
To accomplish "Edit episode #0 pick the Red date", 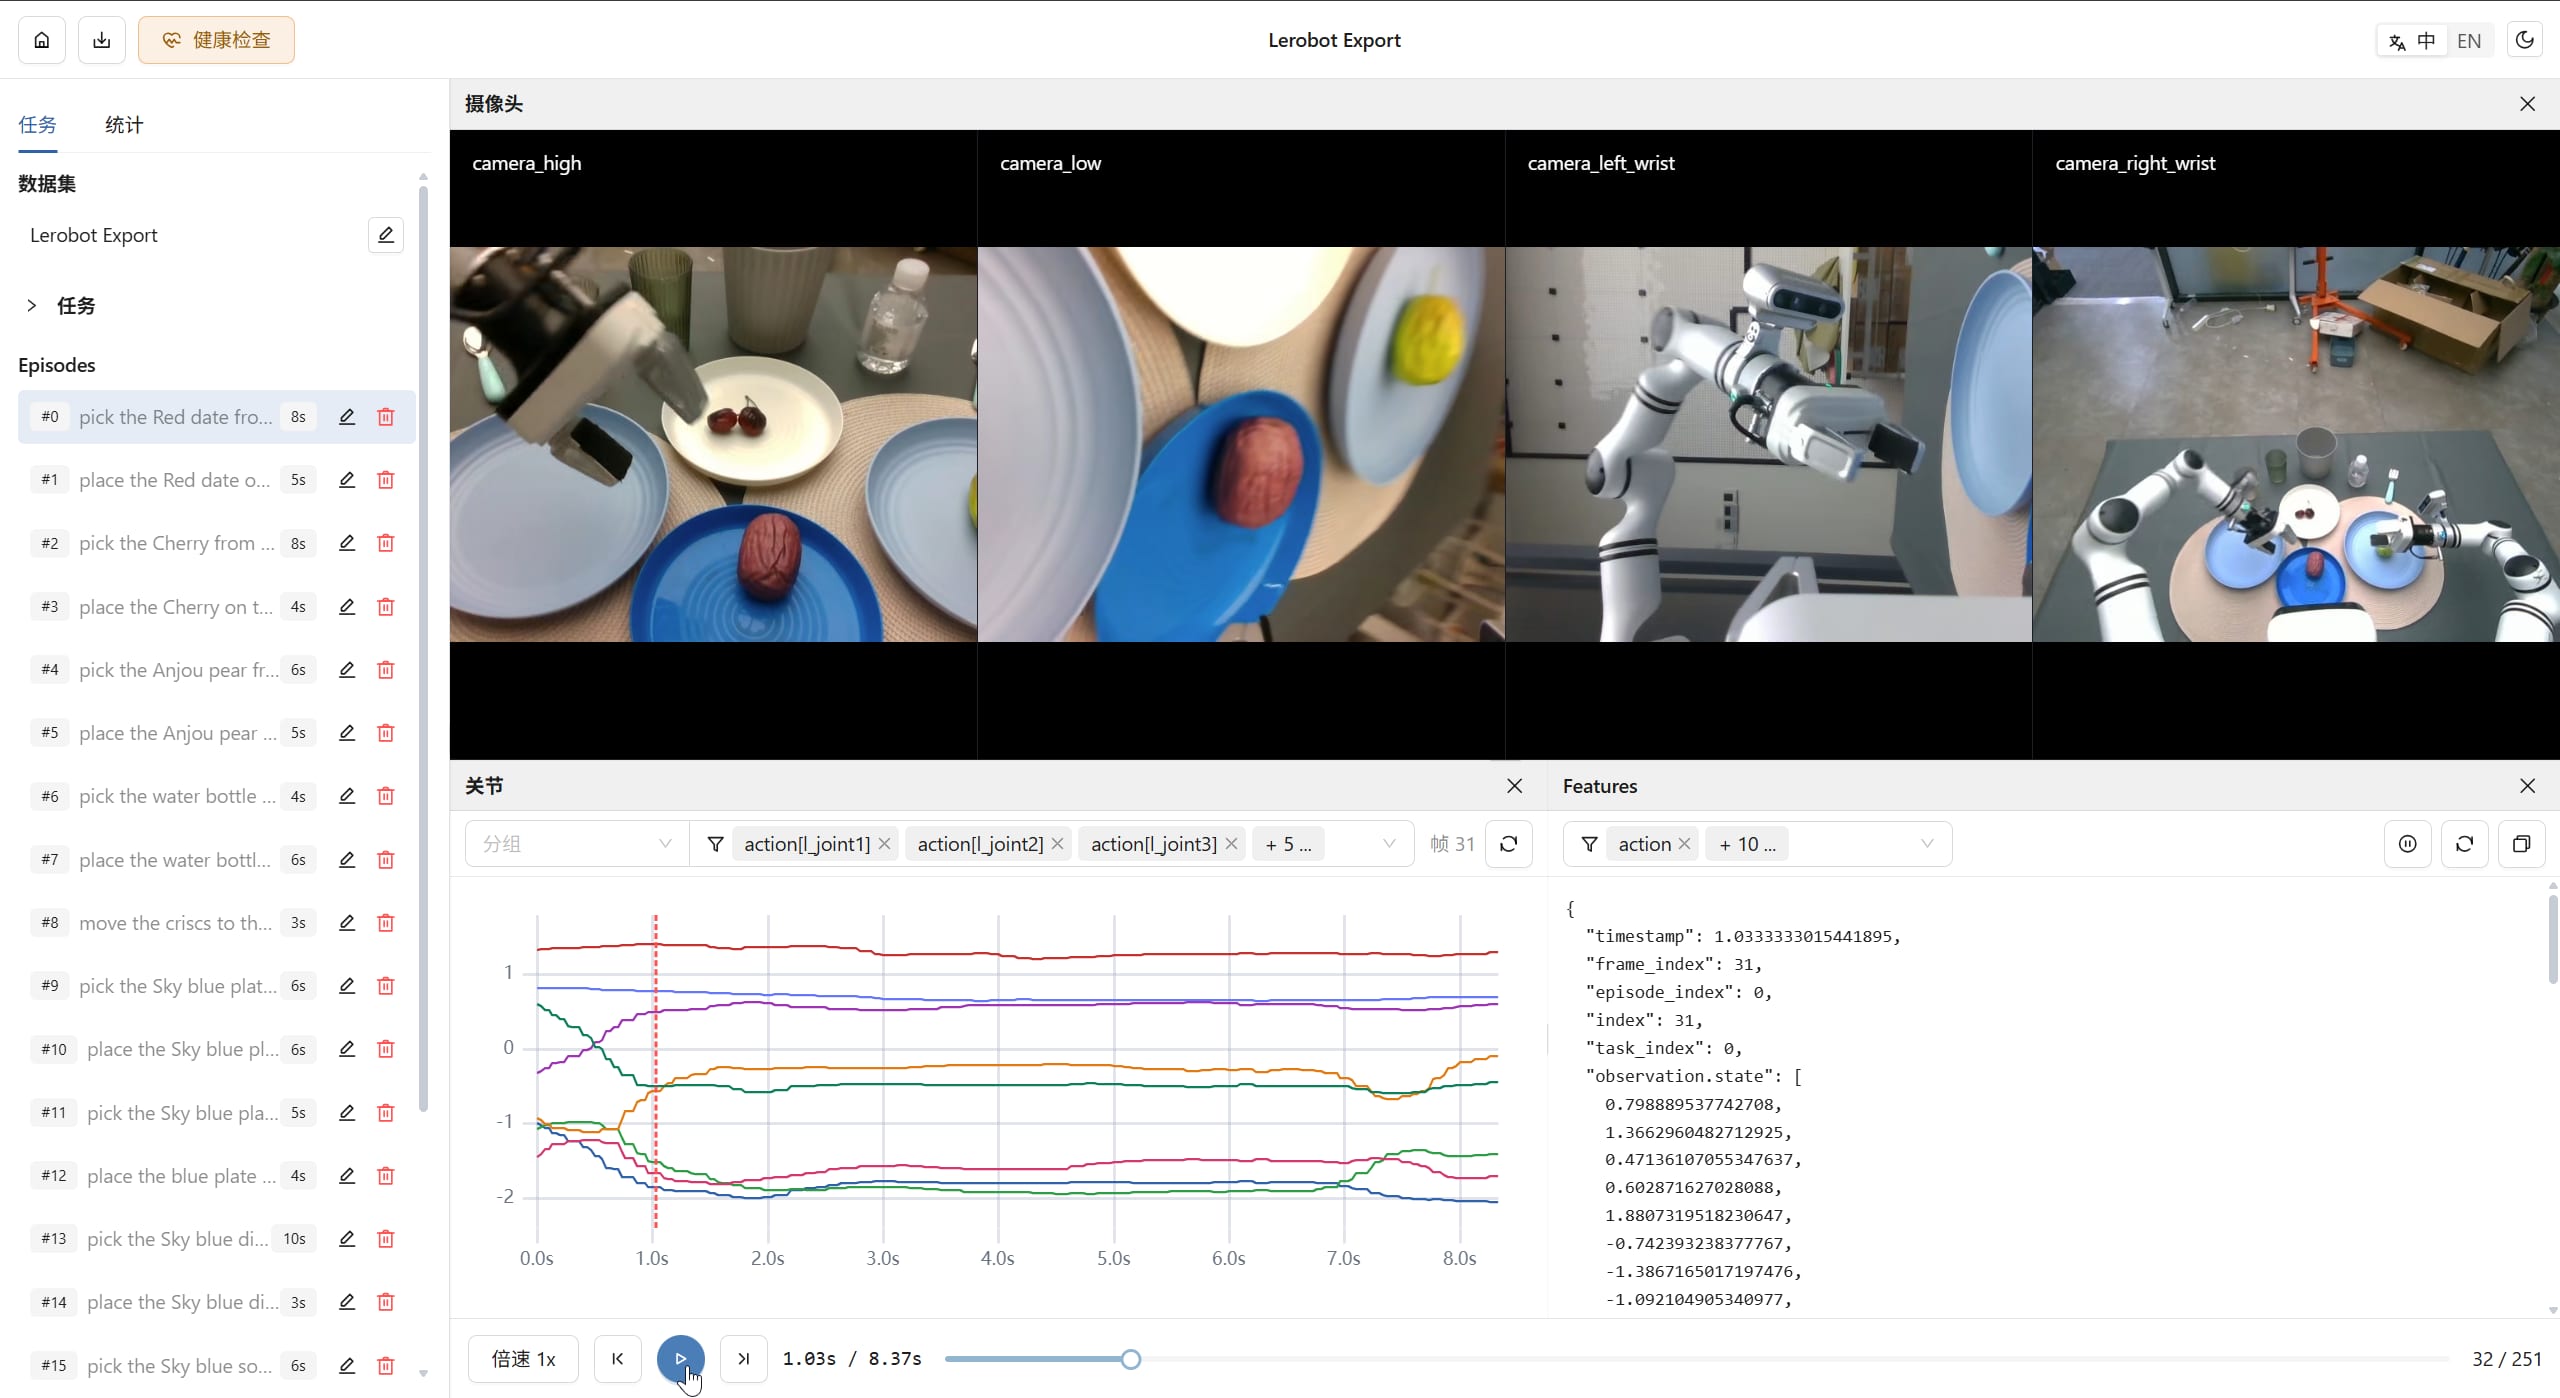I will pos(347,417).
